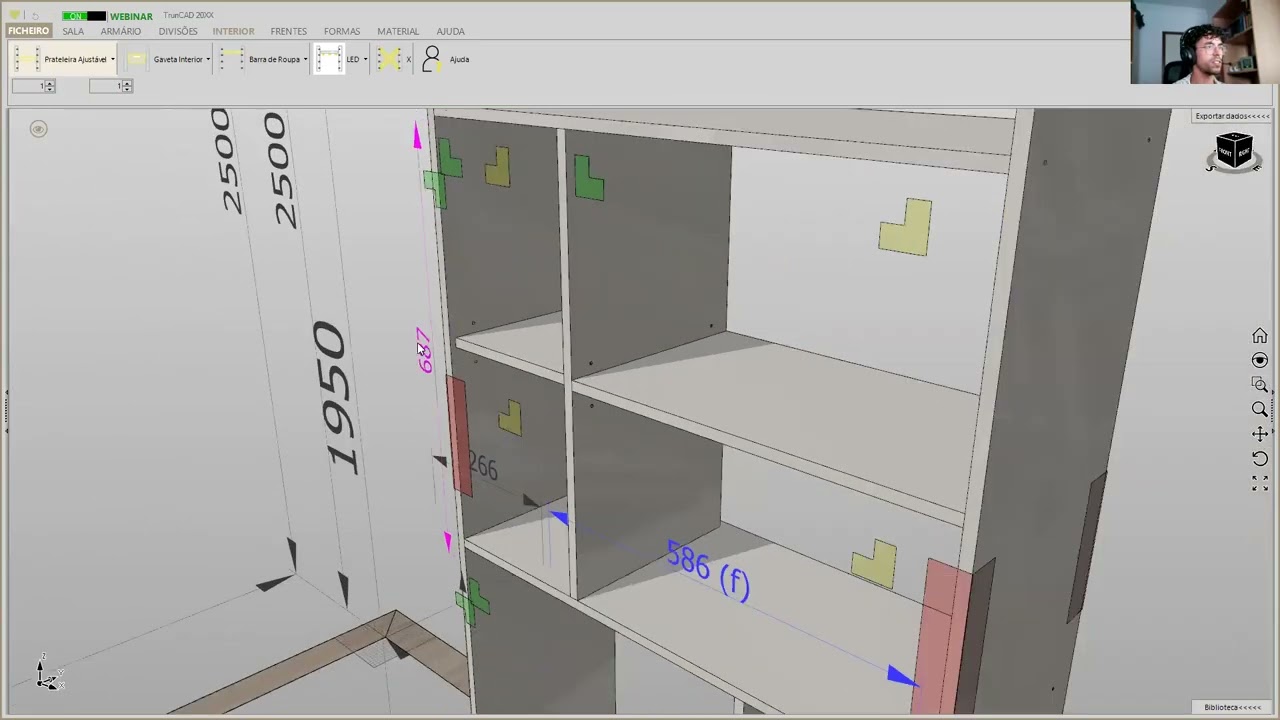Activate the magnifier zoom tool
This screenshot has width=1280, height=720.
click(x=1260, y=409)
